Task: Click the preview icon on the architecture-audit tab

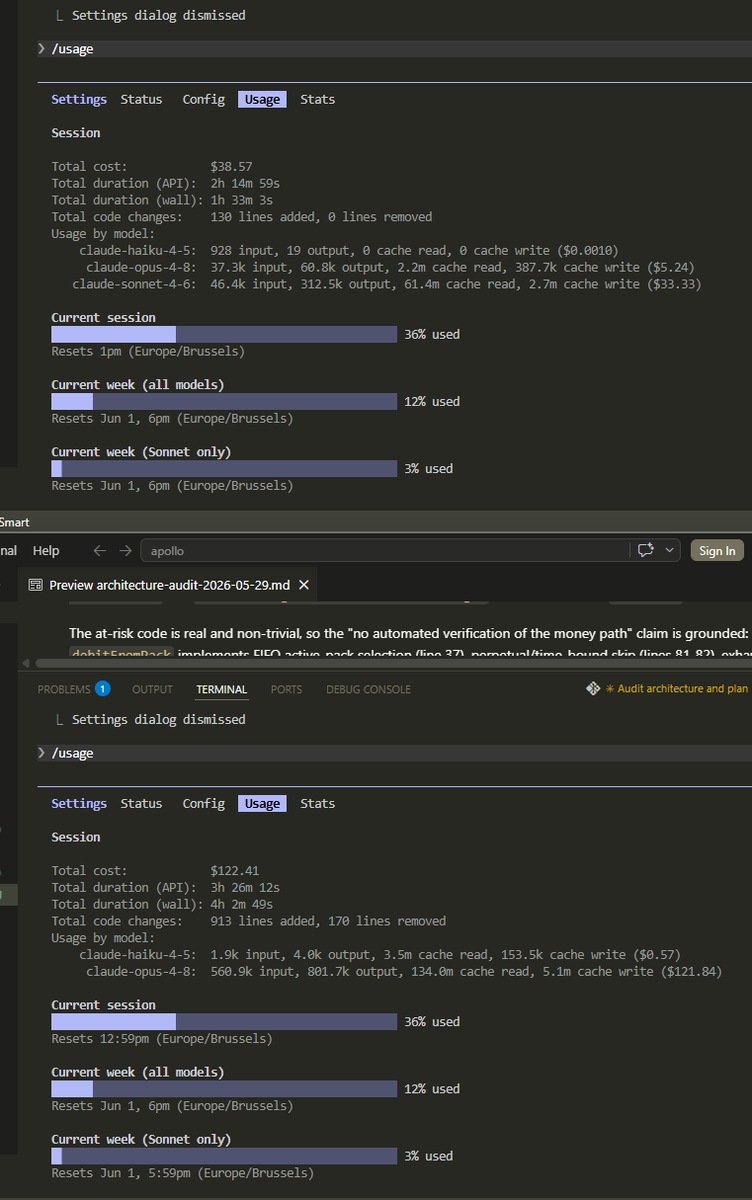Action: point(36,585)
